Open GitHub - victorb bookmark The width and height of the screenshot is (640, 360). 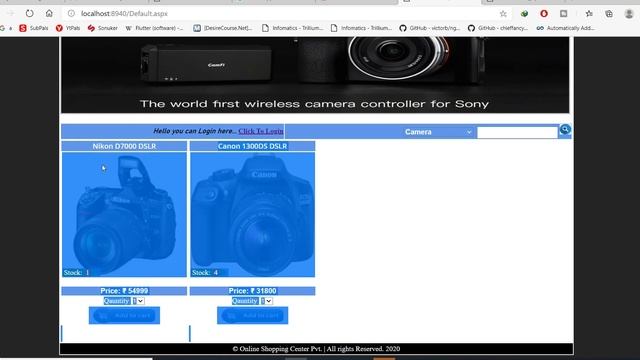coord(429,28)
